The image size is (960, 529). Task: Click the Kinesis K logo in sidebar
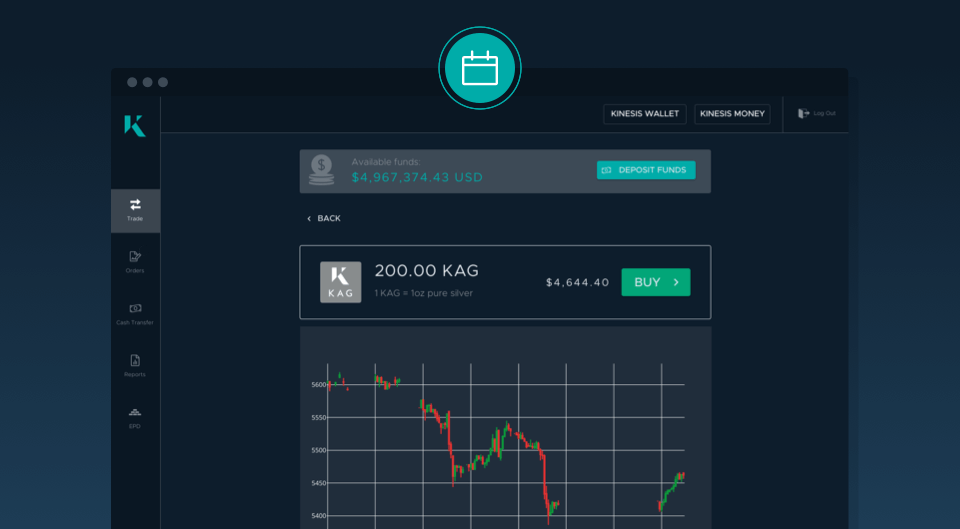[135, 126]
